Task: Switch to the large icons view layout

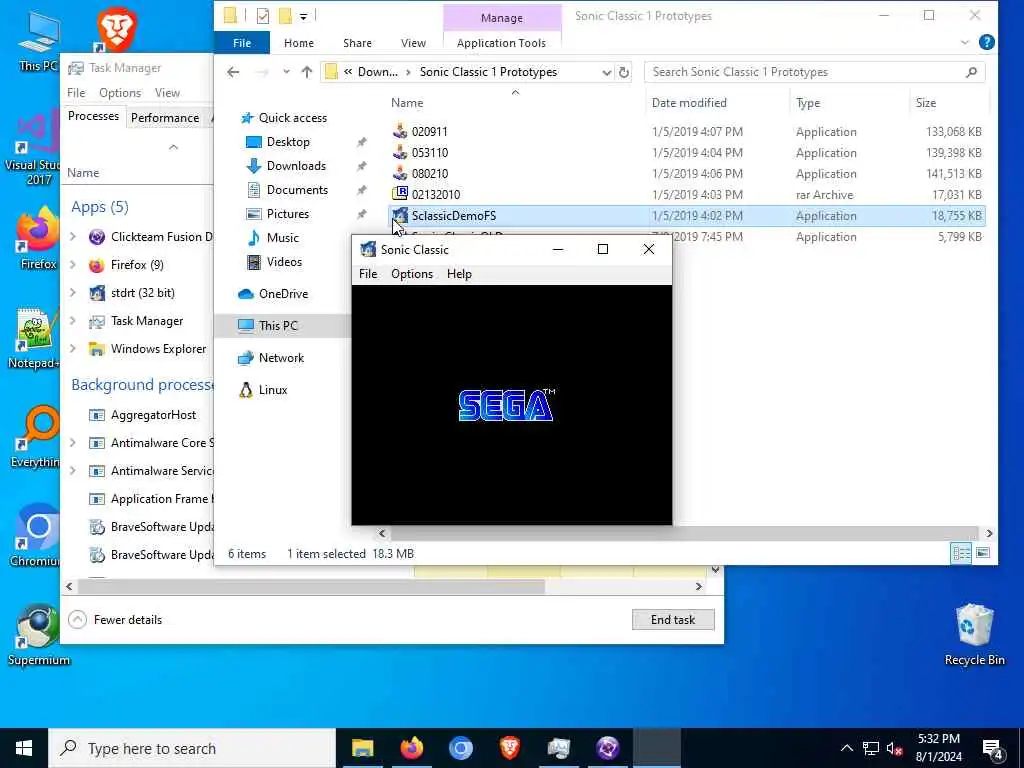Action: click(x=983, y=553)
